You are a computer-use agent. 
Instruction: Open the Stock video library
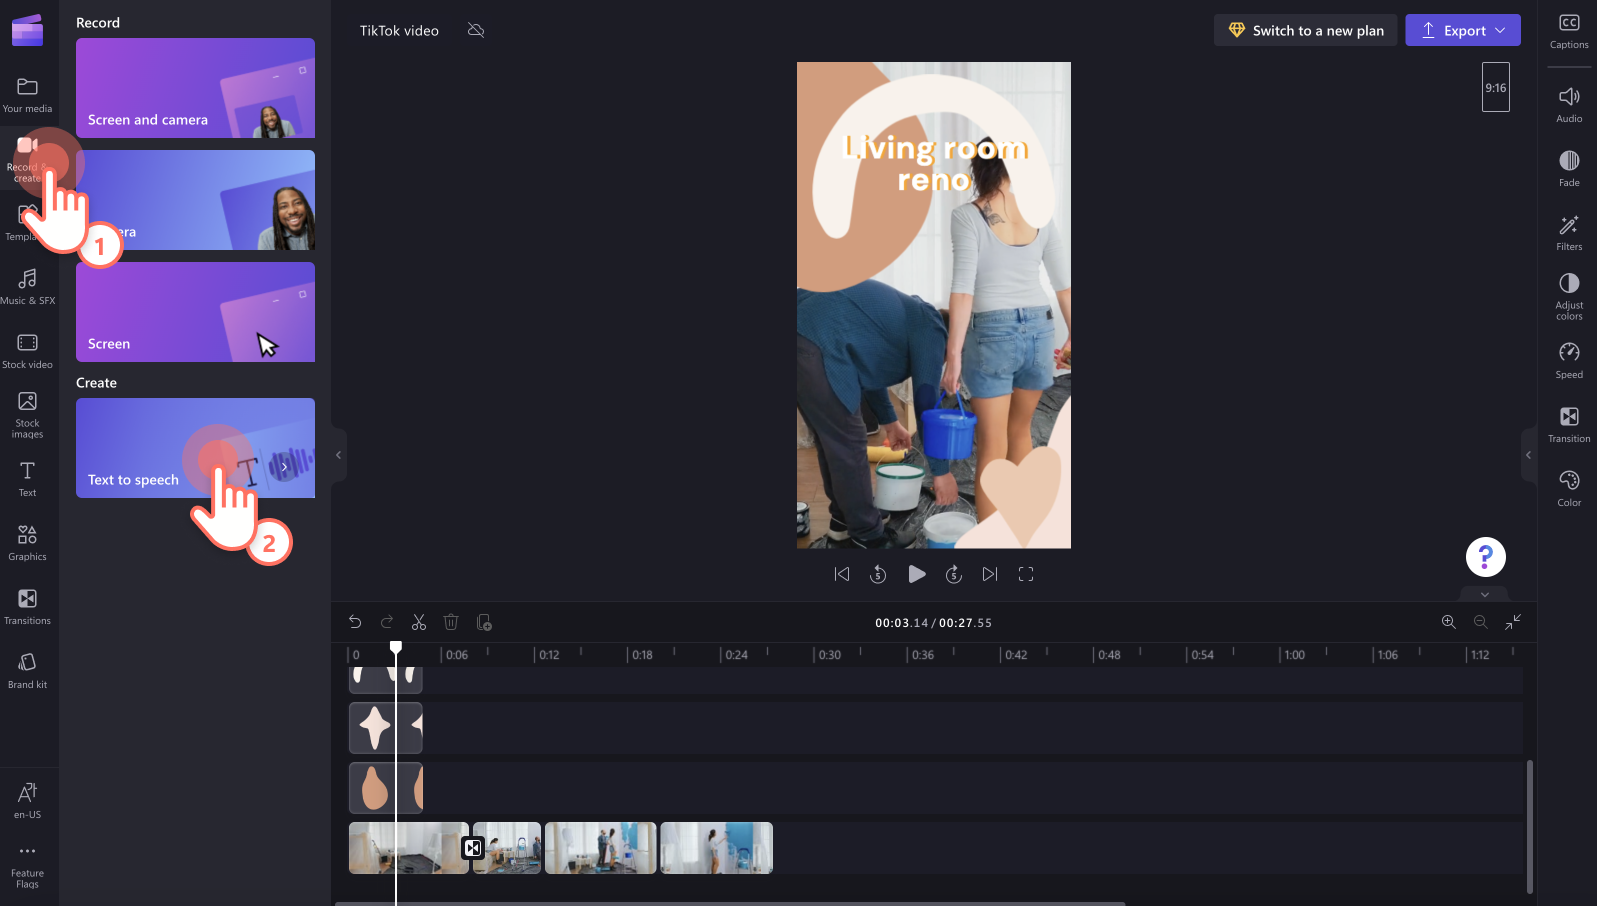click(28, 351)
